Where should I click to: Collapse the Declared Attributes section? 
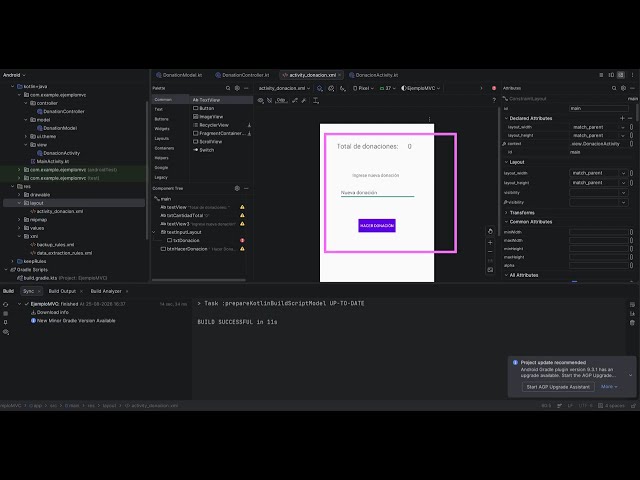coord(507,118)
